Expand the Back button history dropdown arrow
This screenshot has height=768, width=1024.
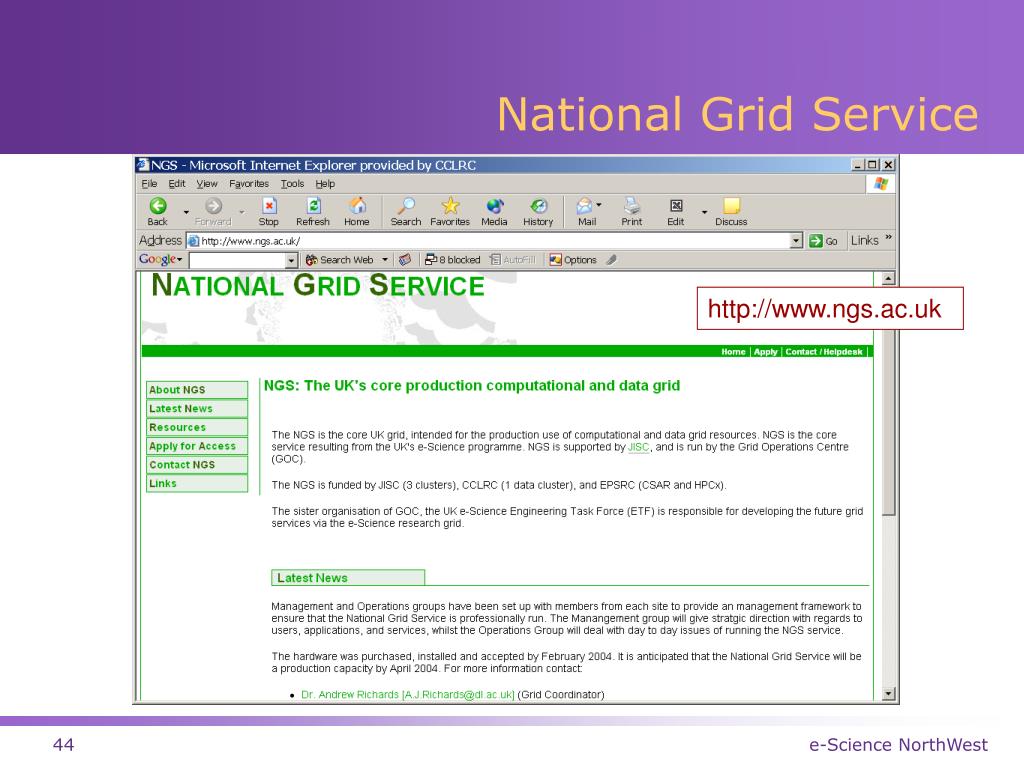[186, 212]
